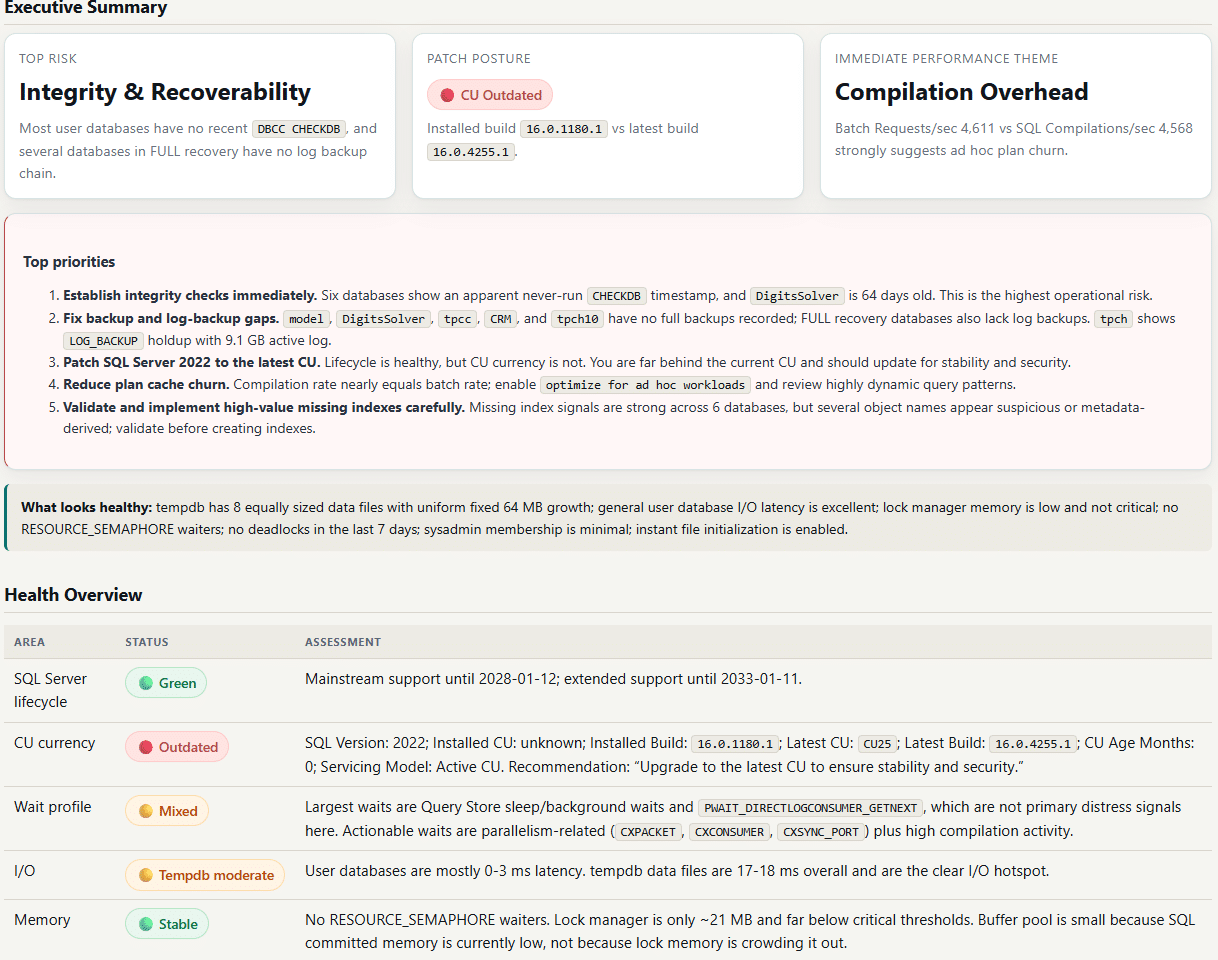Click the TOP RISK card label
1218x960 pixels.
tap(48, 59)
